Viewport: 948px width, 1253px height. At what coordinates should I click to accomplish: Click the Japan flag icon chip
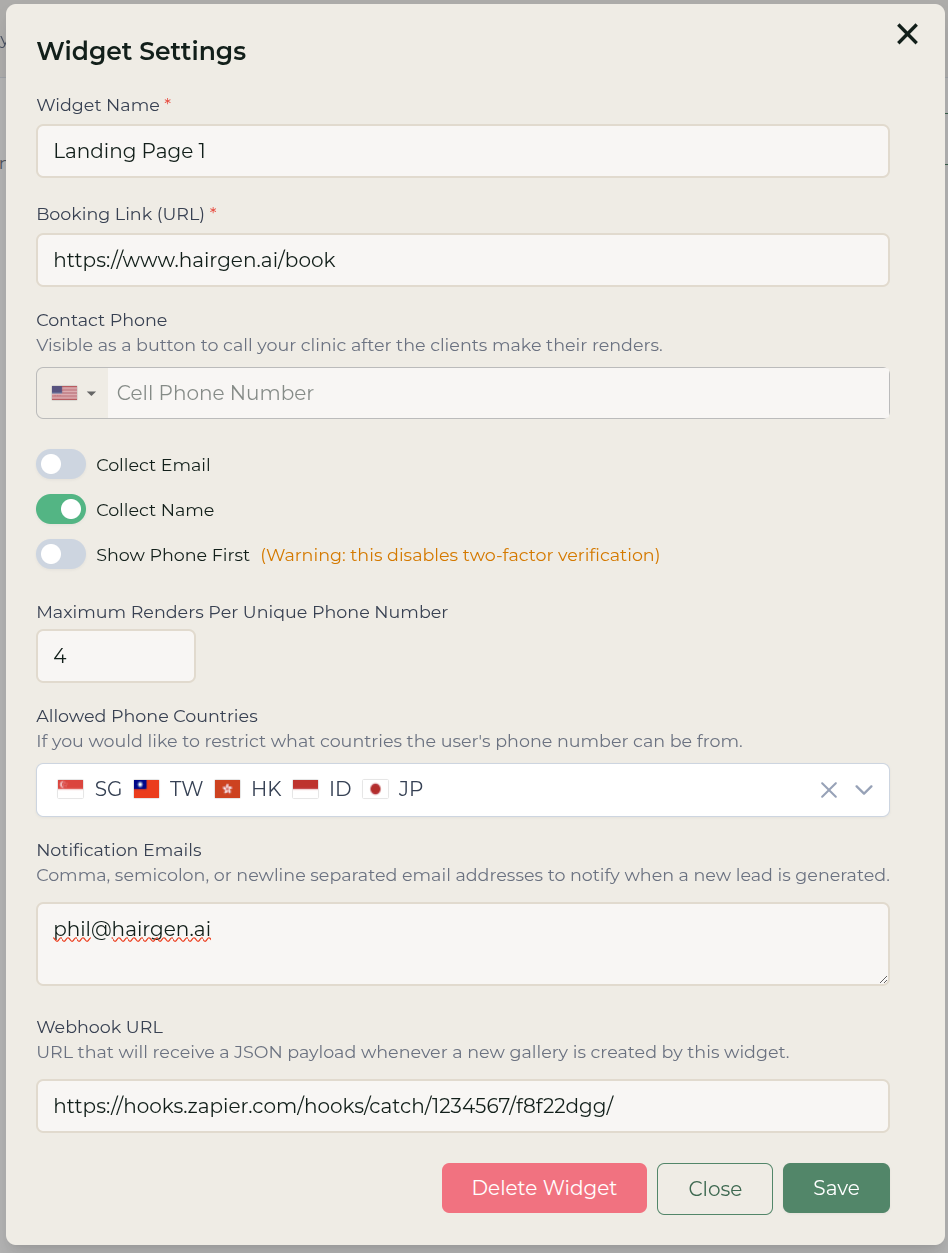[x=374, y=788]
